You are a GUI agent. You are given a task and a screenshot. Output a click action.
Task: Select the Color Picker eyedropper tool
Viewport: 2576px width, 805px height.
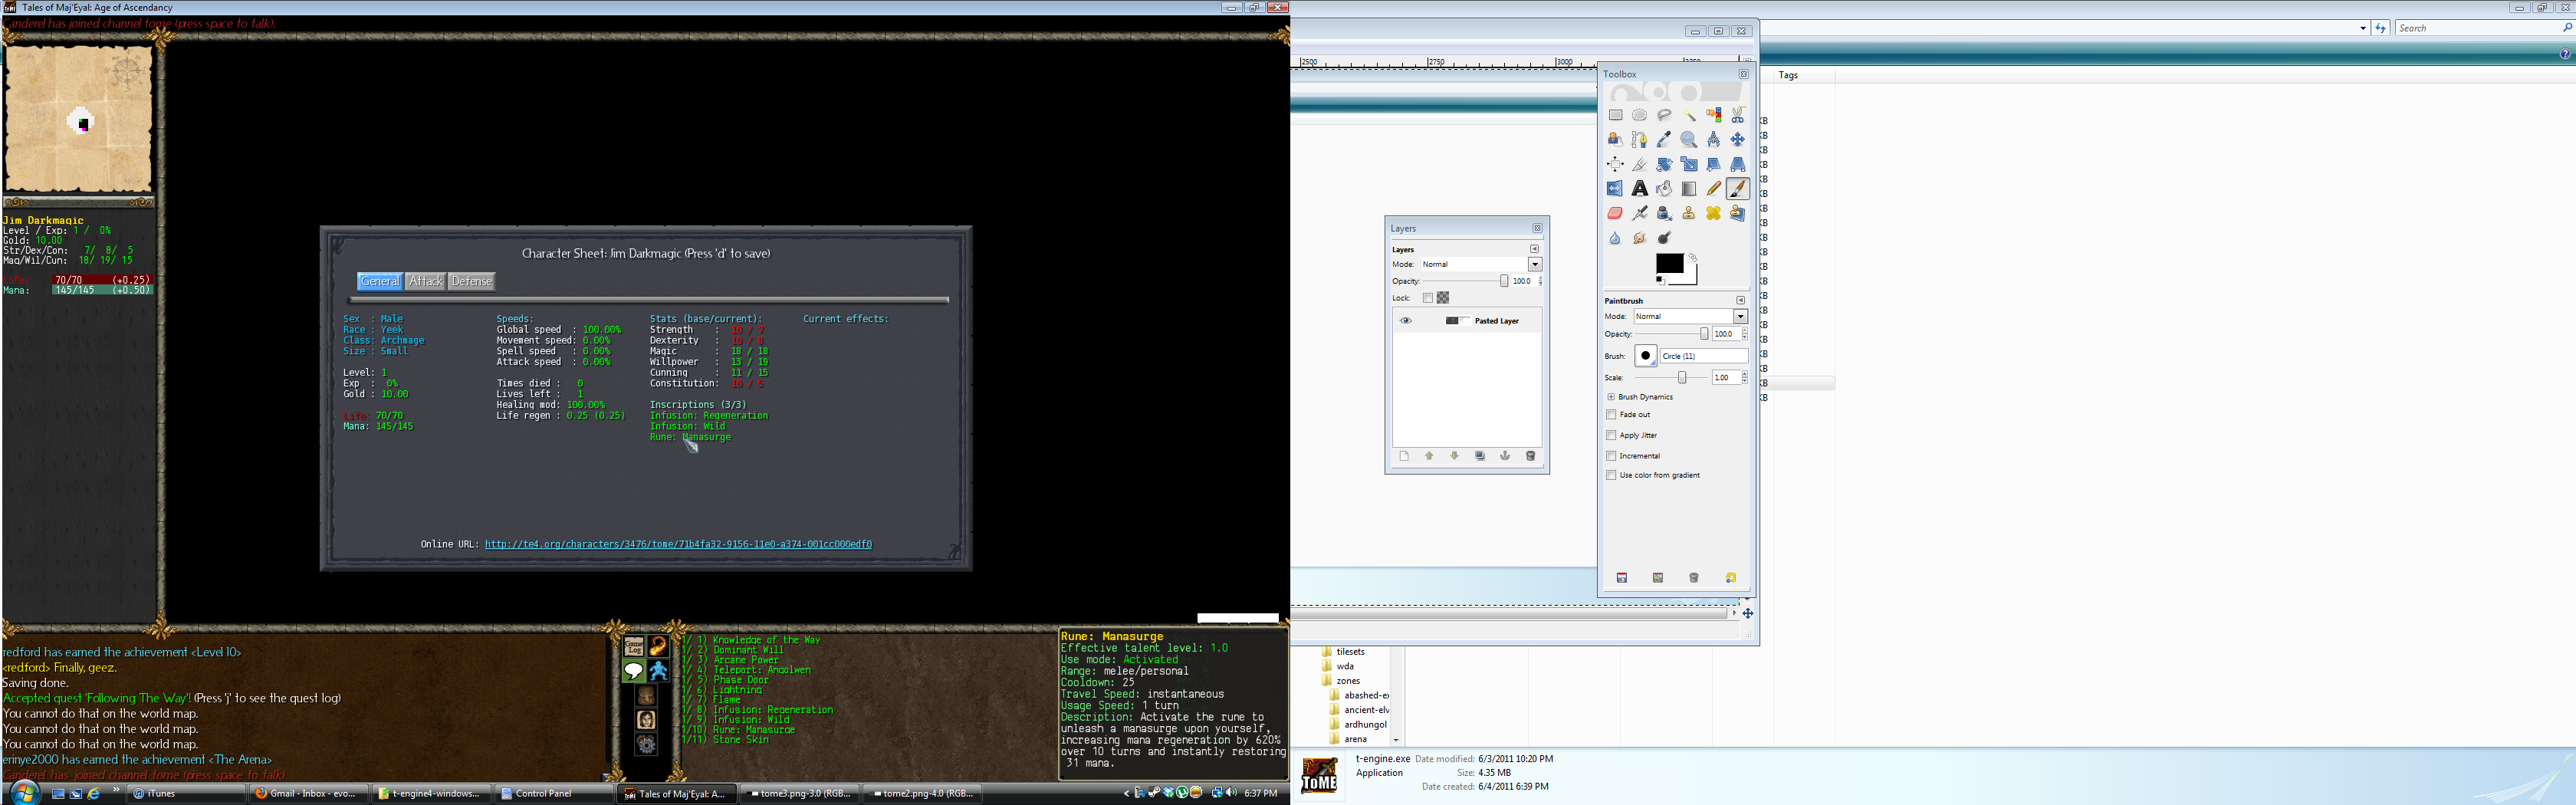(1665, 140)
